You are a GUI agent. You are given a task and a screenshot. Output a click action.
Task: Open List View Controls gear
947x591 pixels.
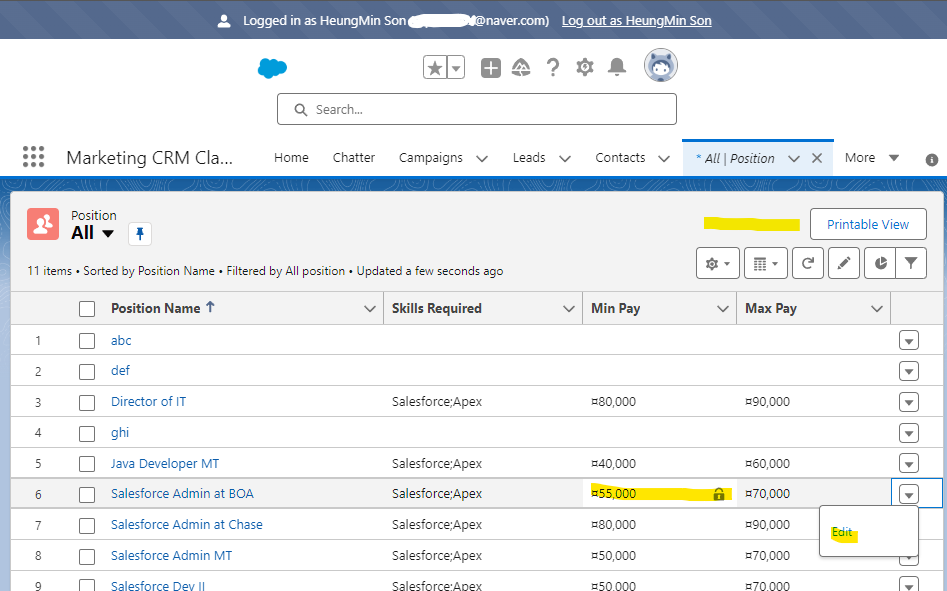pos(717,263)
